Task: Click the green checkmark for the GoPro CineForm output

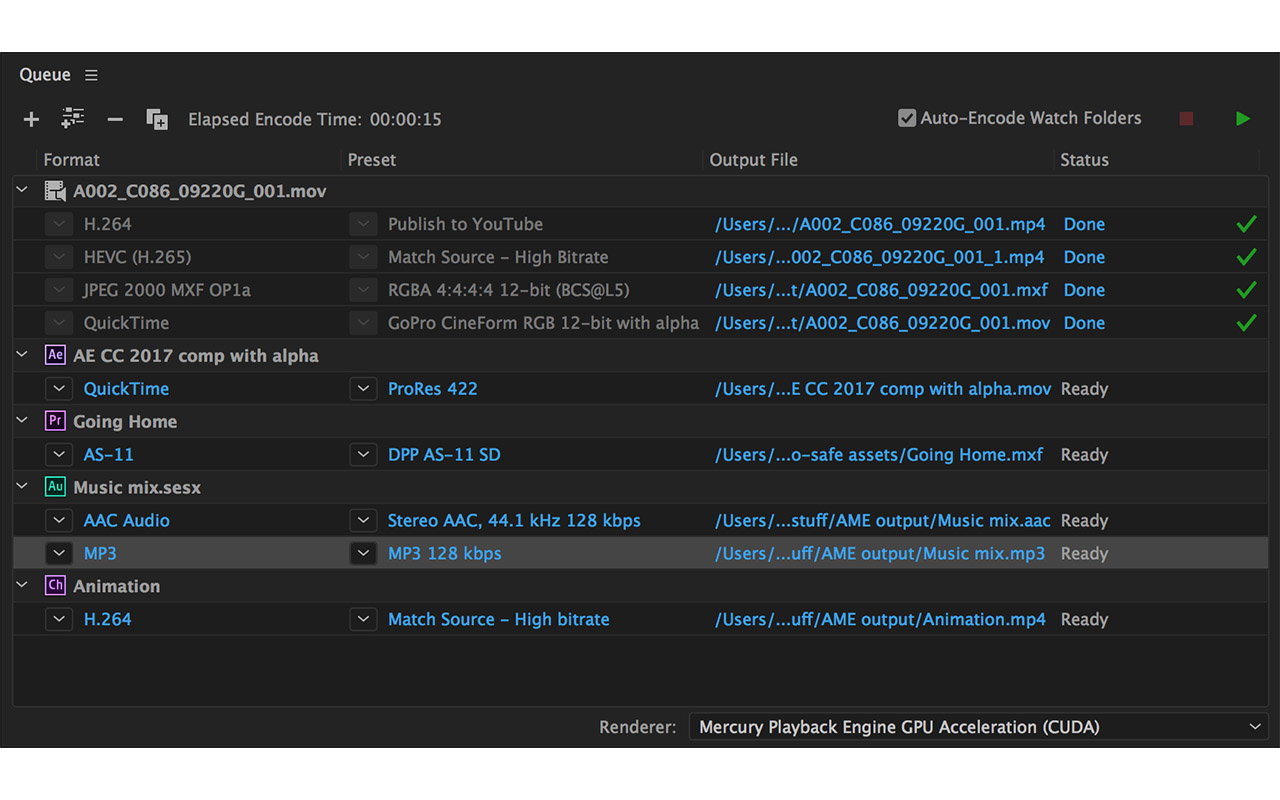Action: (1246, 323)
